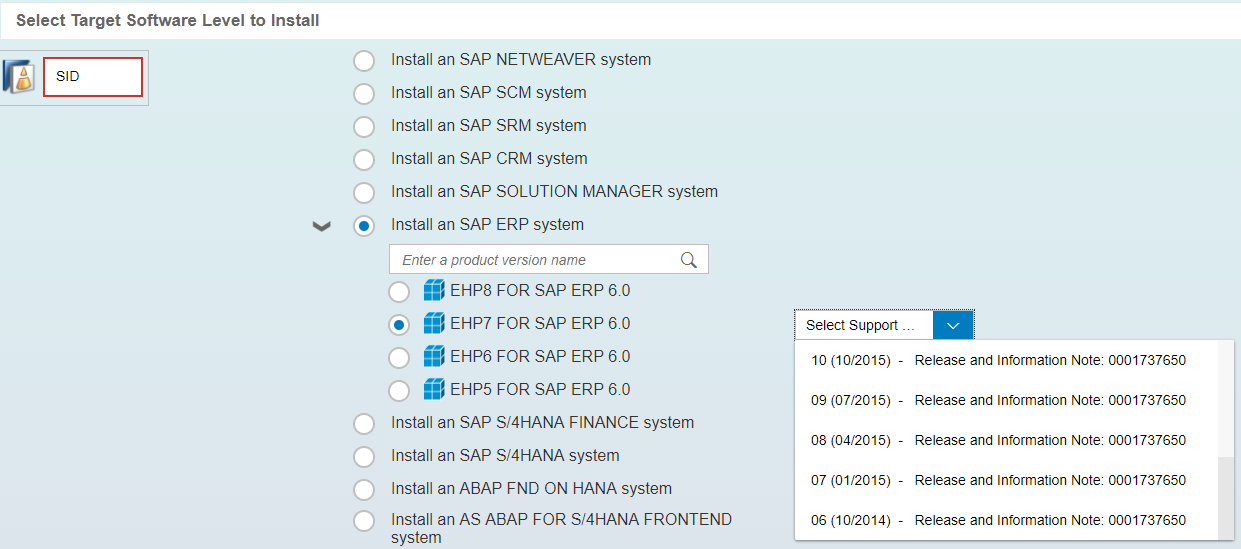Image resolution: width=1241 pixels, height=549 pixels.
Task: Click the SID system icon
Action: [x=20, y=77]
